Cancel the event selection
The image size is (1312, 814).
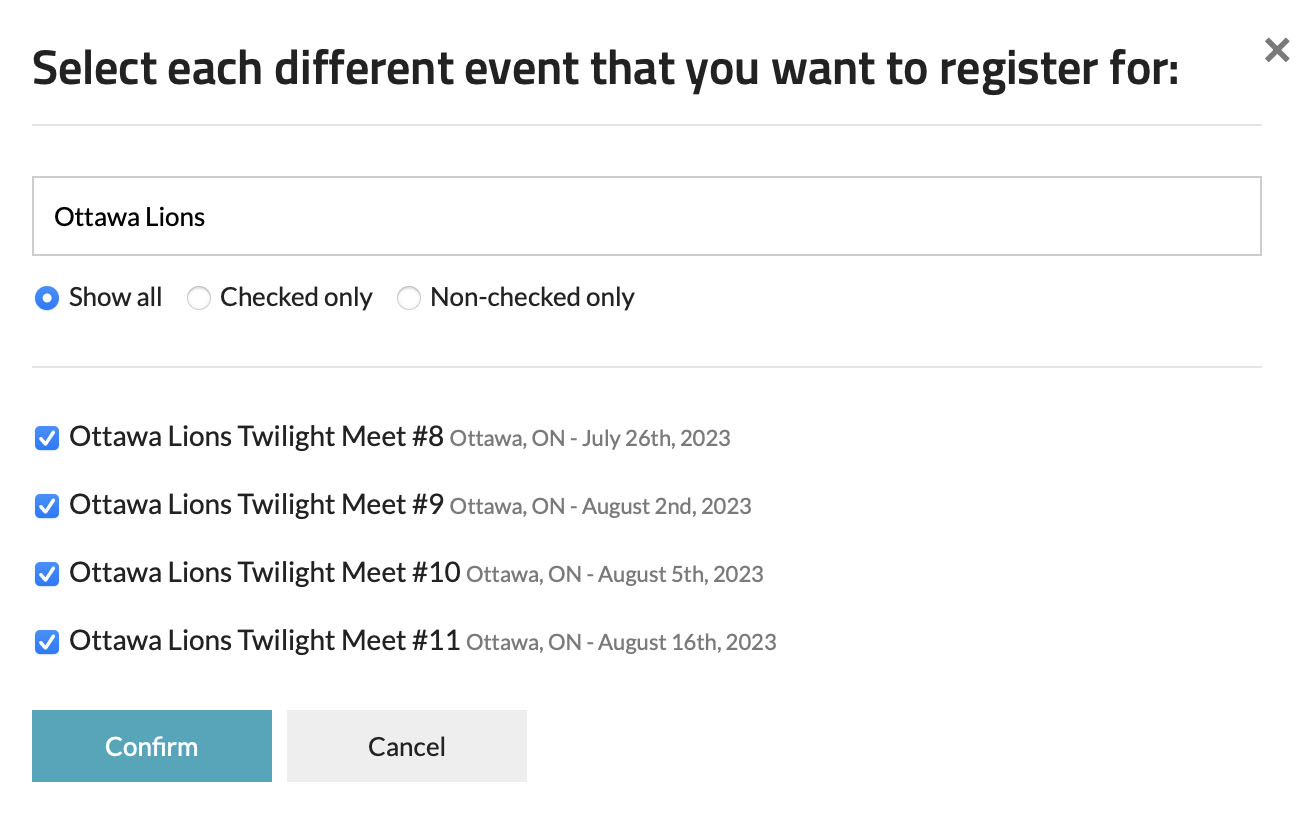pyautogui.click(x=406, y=746)
